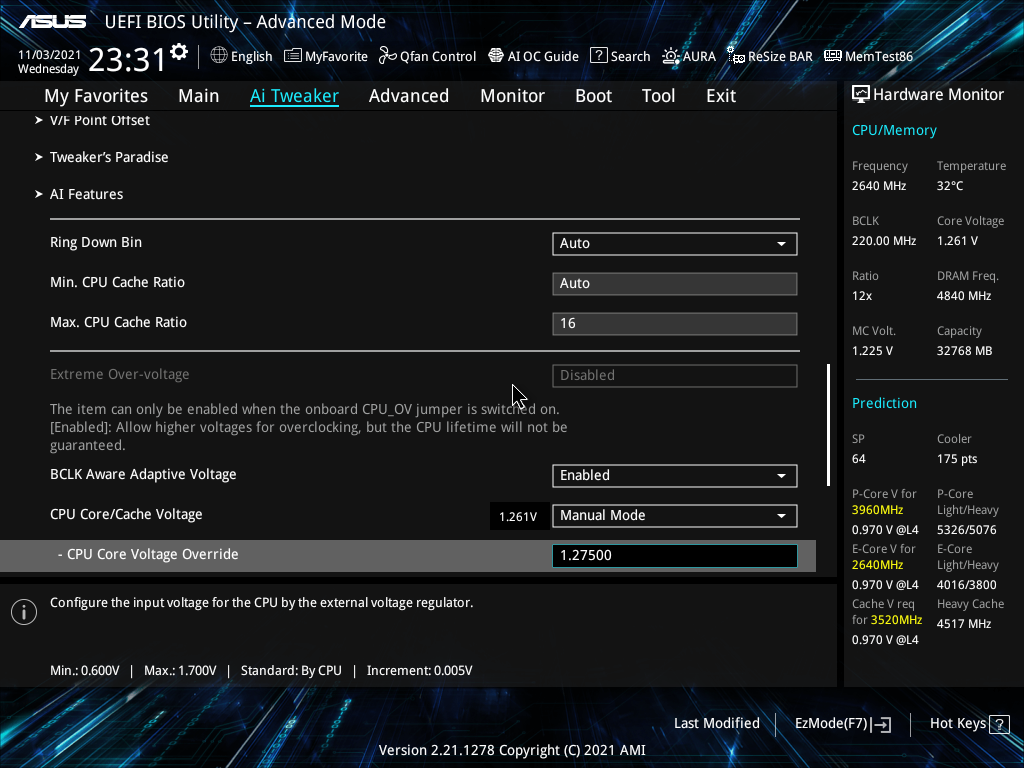Click the Cooler 175 pts value
The image size is (1024, 768).
tap(957, 459)
